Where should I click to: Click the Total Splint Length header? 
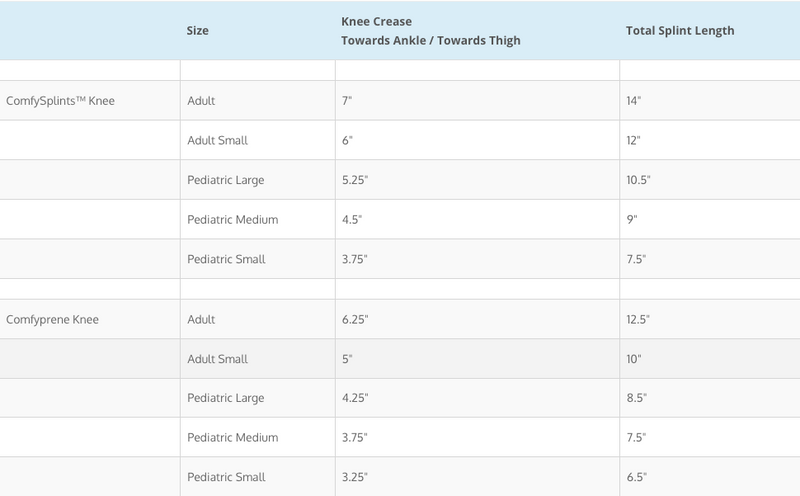(x=680, y=31)
